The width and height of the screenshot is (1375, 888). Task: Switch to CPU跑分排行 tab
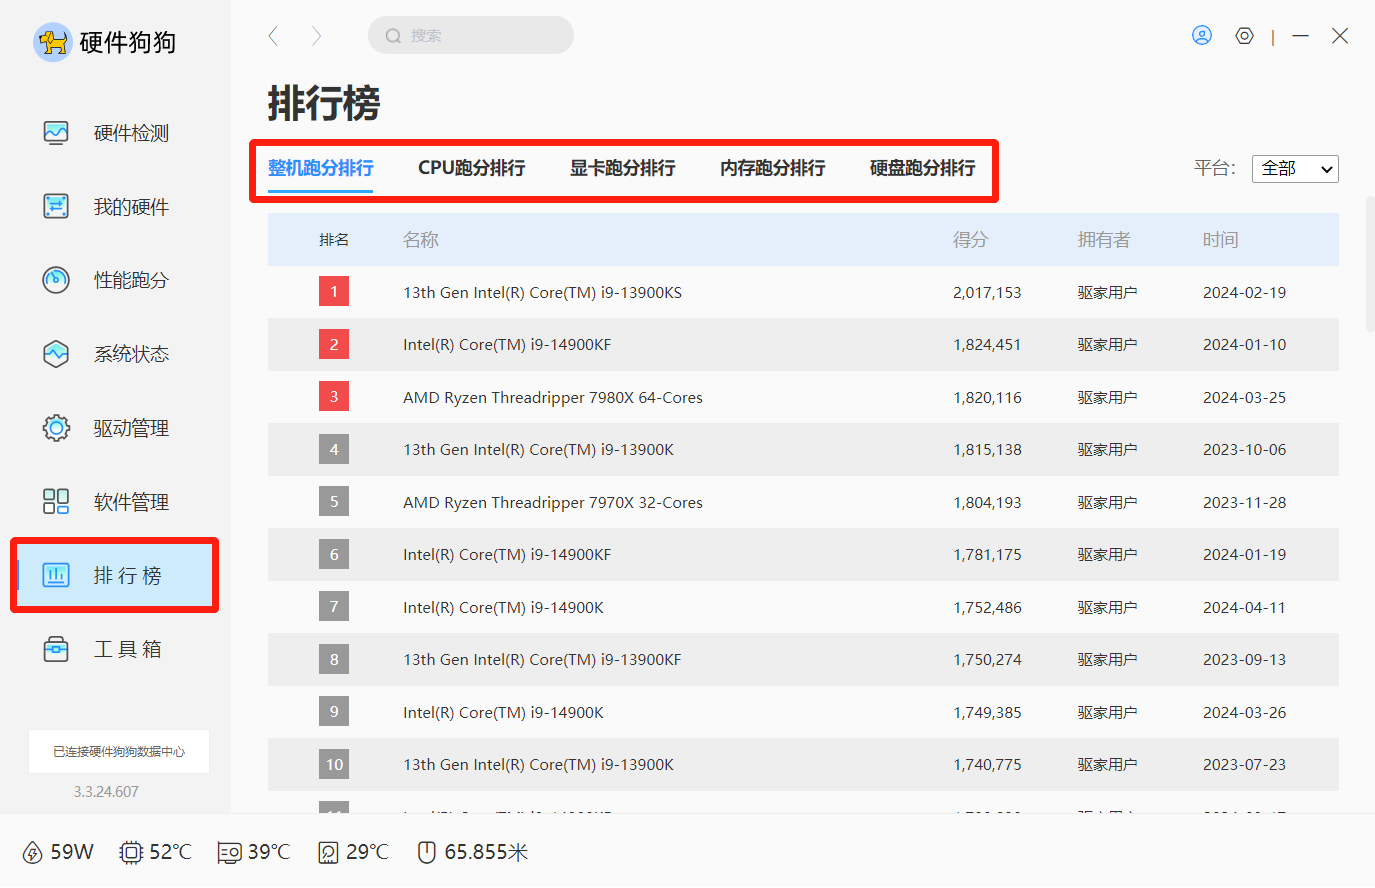pos(471,168)
